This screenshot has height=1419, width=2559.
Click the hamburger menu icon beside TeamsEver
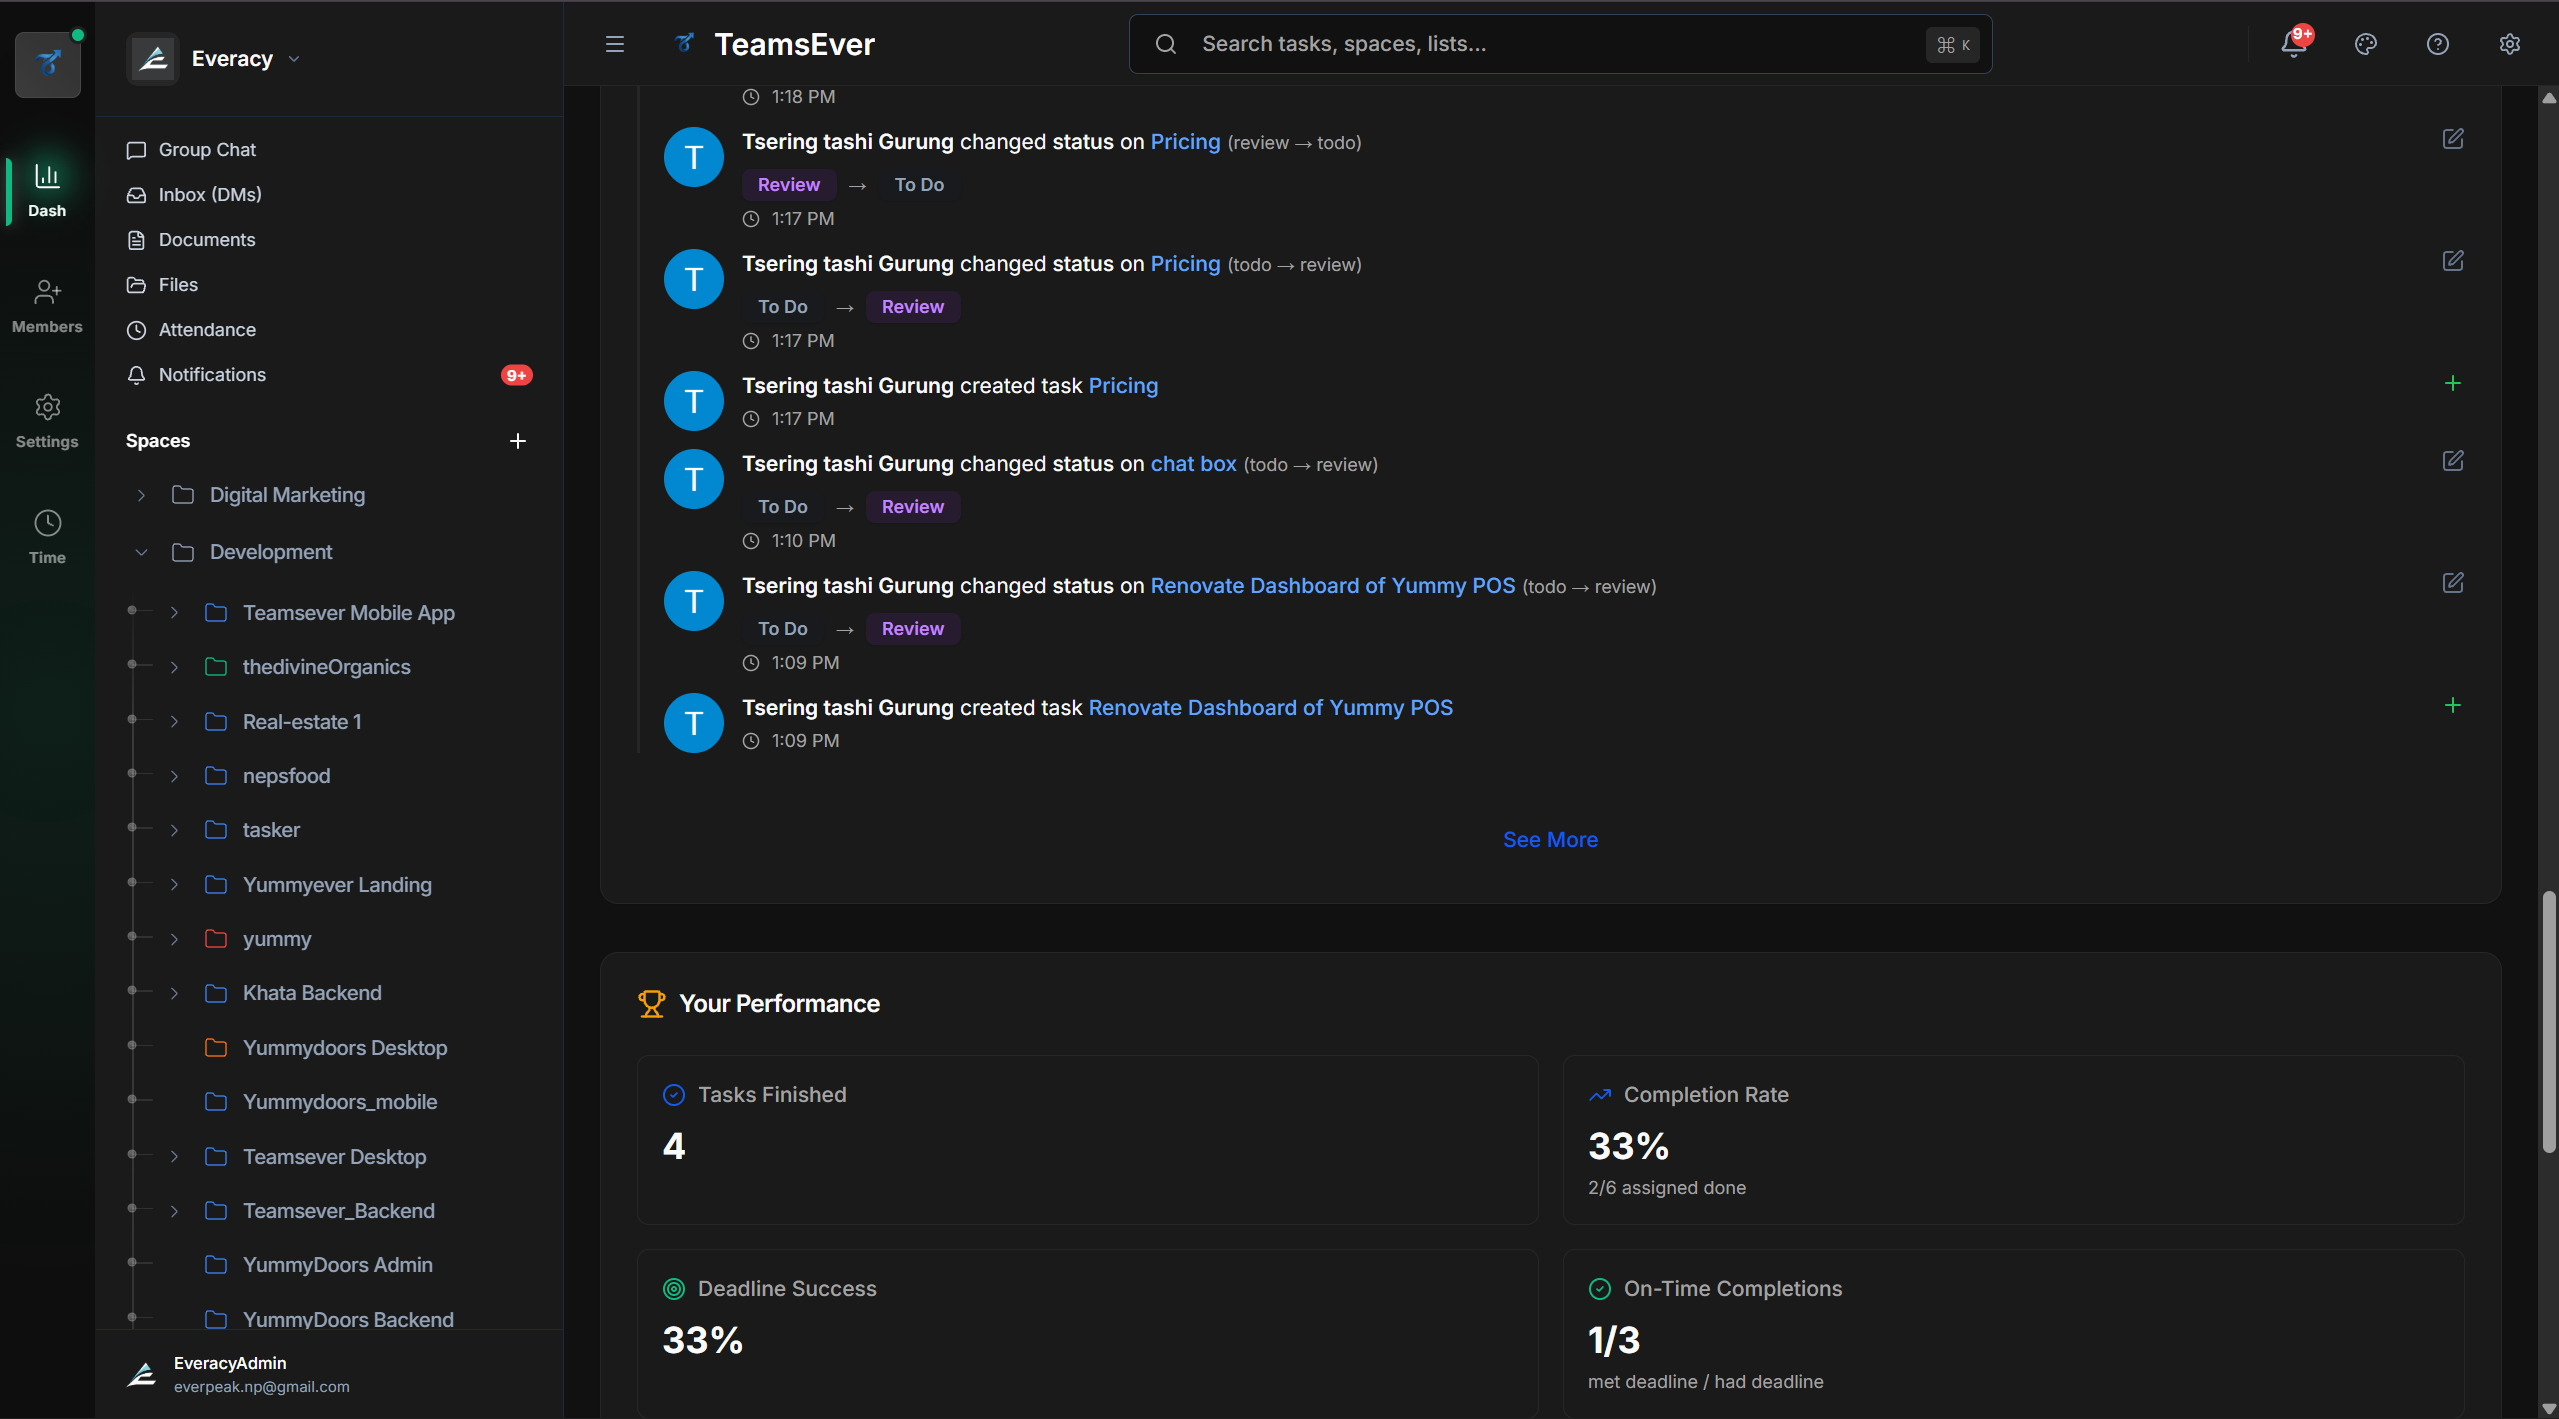615,44
